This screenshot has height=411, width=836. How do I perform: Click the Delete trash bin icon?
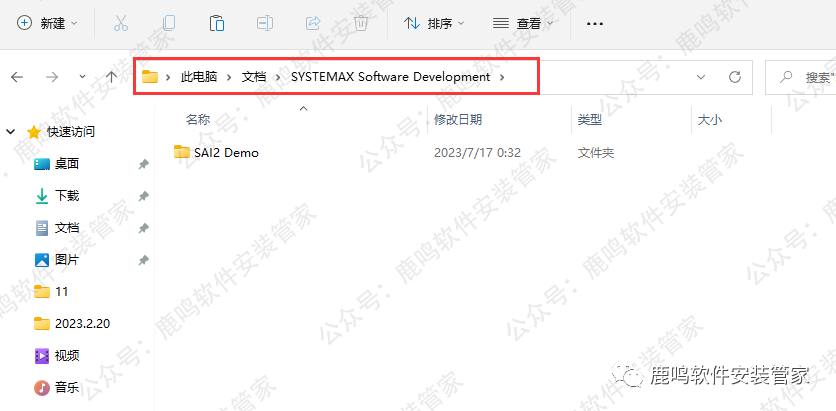tap(360, 22)
